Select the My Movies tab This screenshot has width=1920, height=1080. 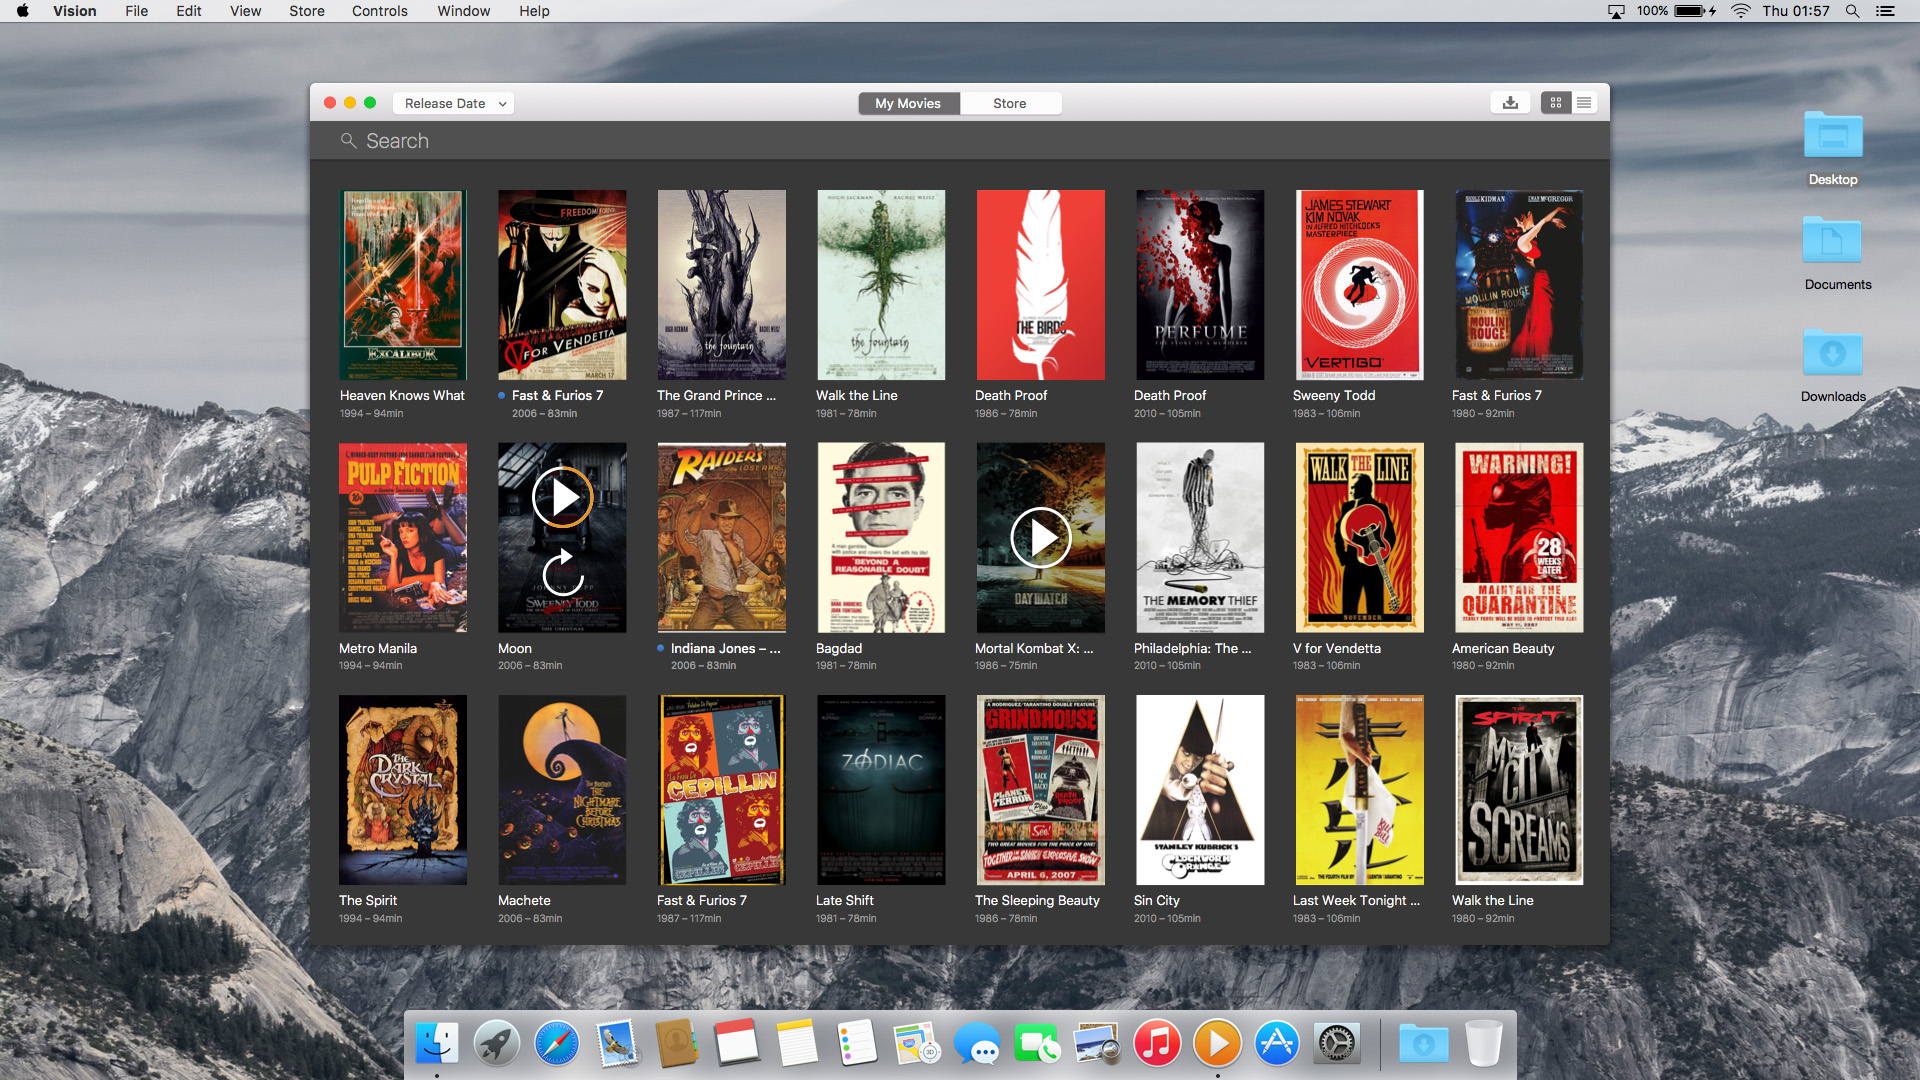(908, 103)
